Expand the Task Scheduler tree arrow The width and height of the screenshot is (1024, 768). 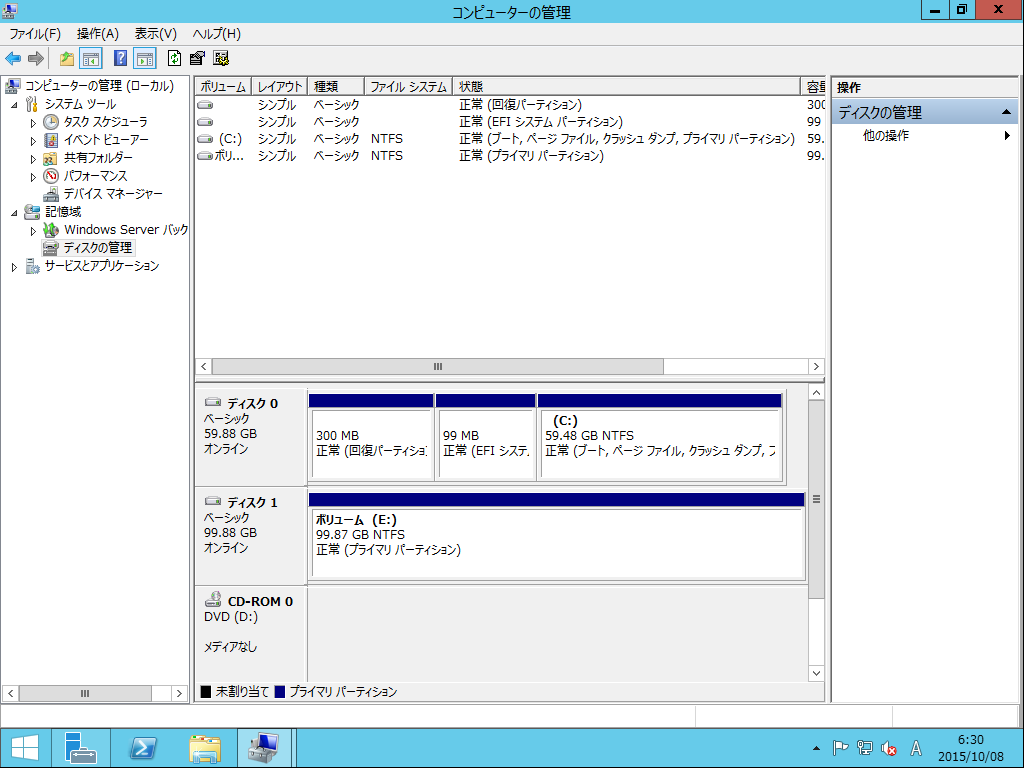click(x=33, y=123)
